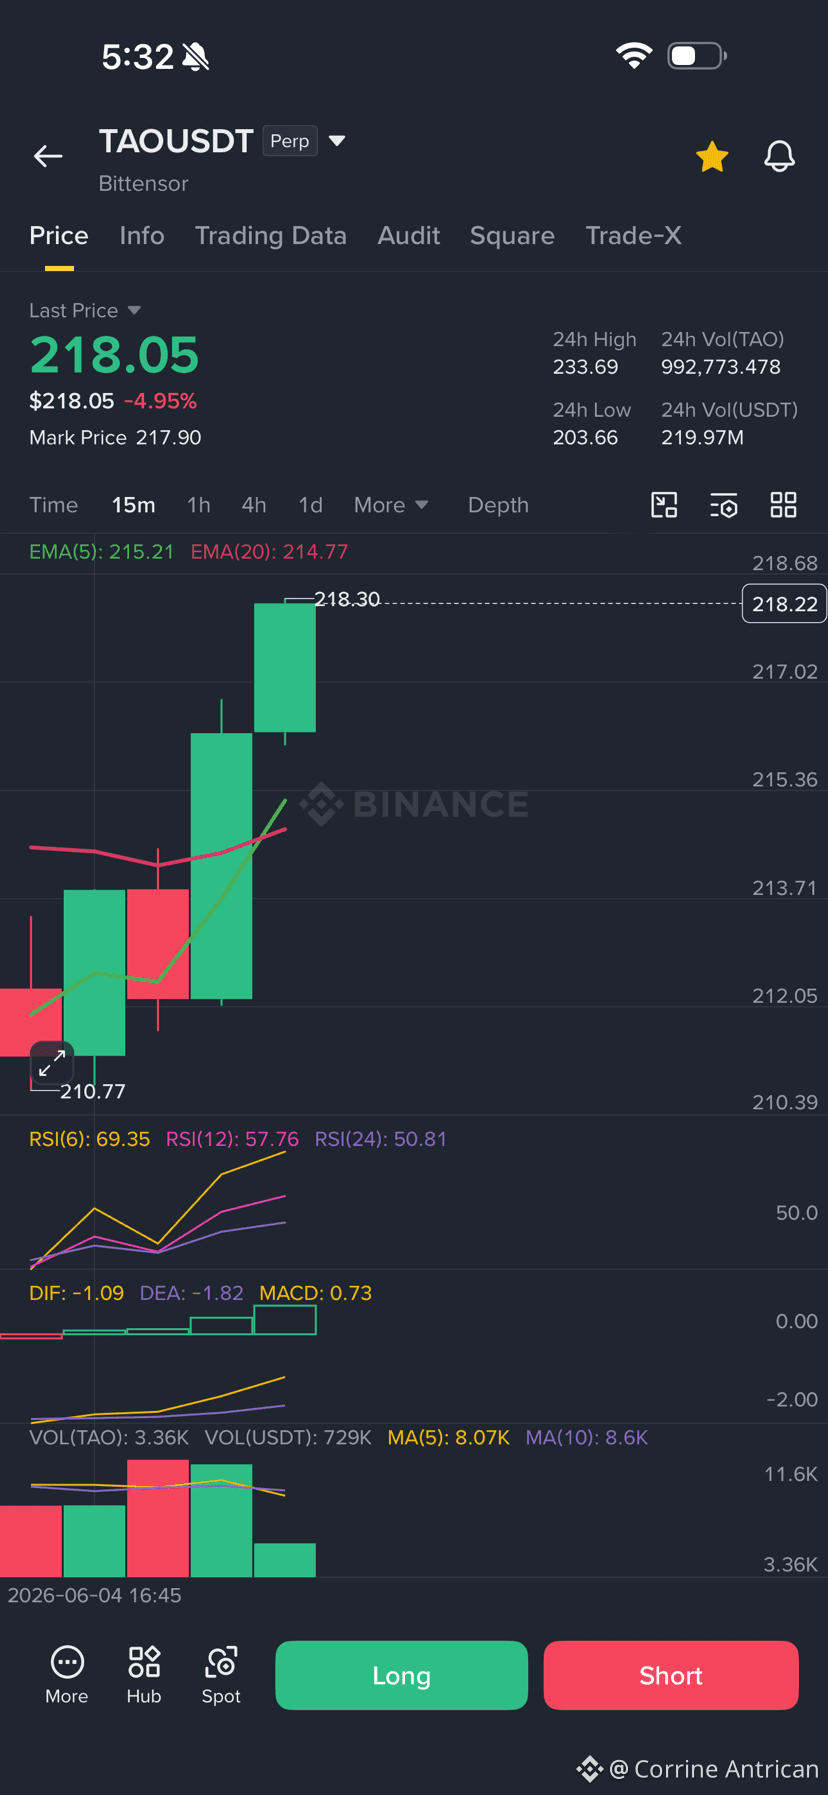Select the 1h chart interval

coord(199,505)
